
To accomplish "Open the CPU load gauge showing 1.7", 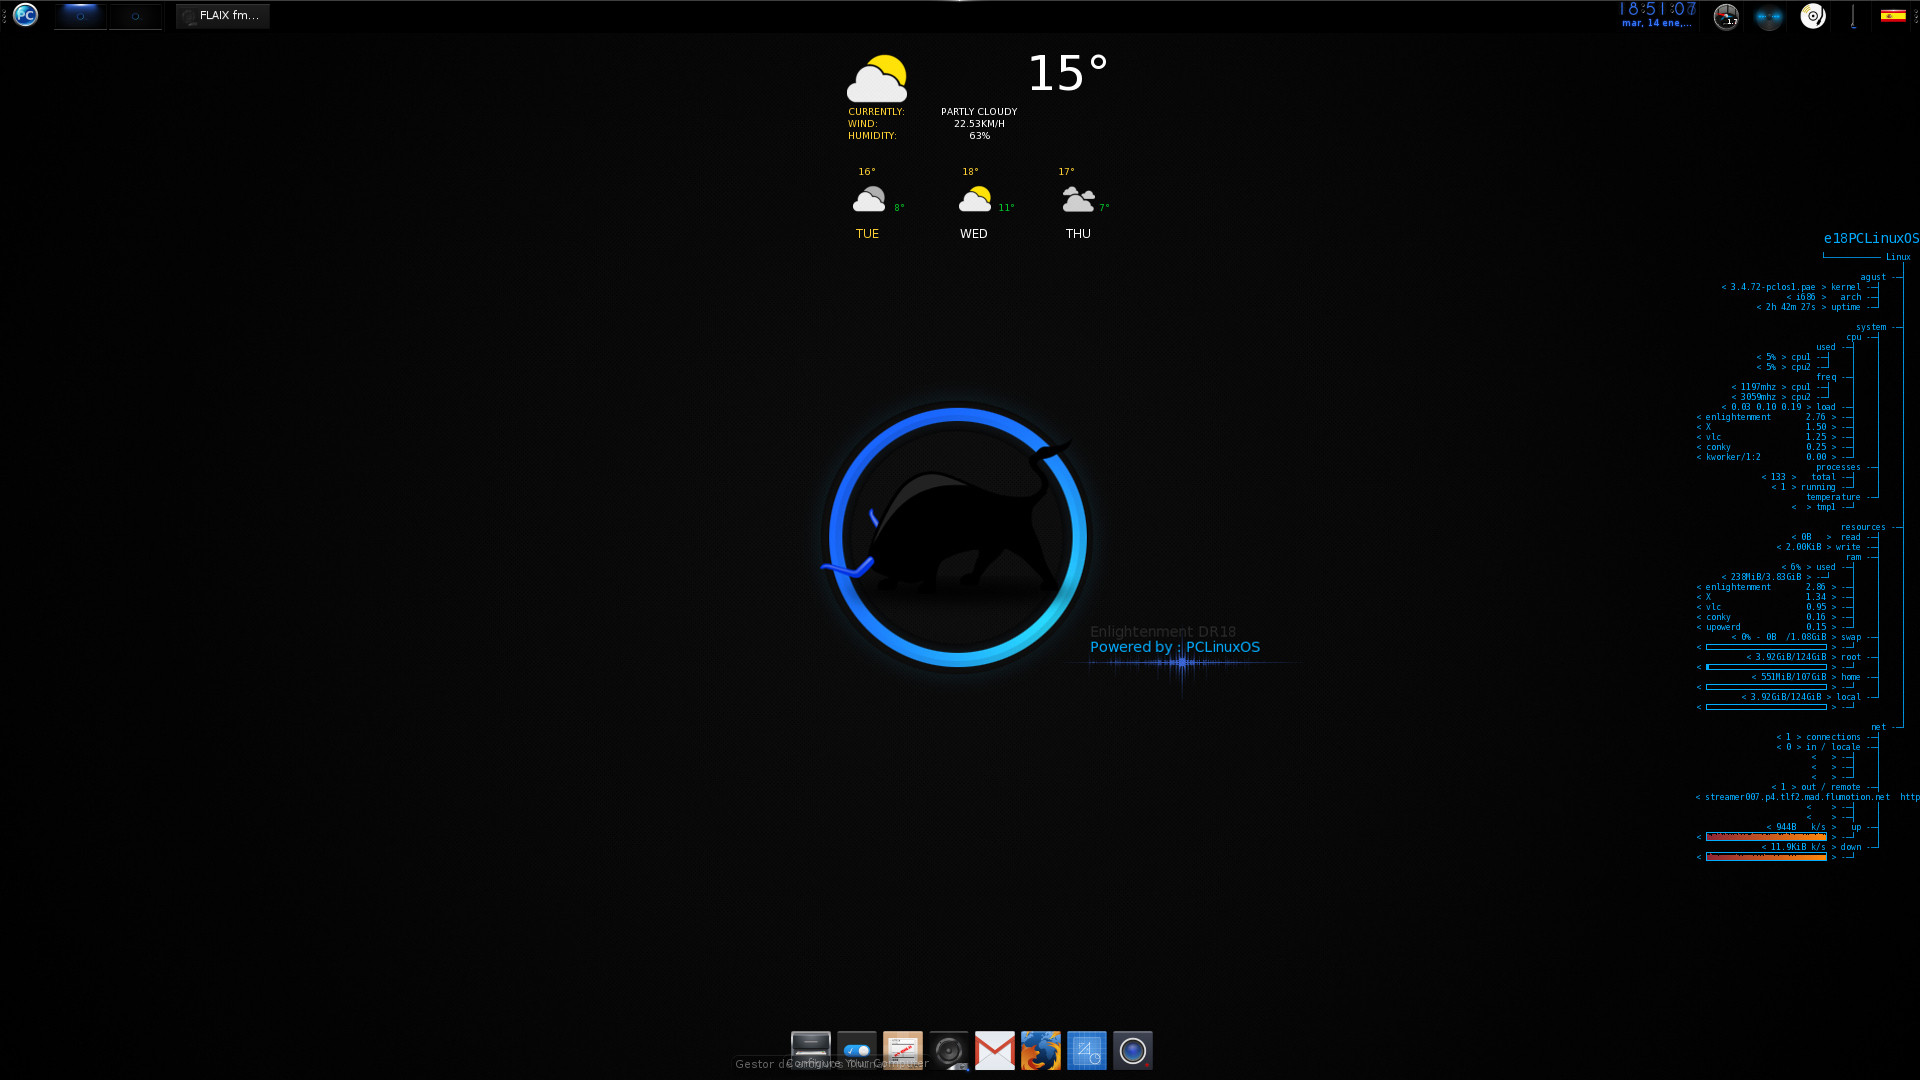I will (1726, 16).
